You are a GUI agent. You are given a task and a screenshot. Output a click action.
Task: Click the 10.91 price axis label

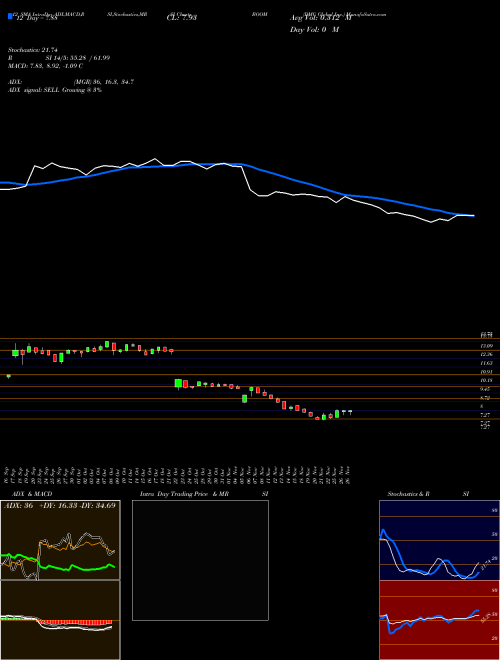pyautogui.click(x=486, y=372)
